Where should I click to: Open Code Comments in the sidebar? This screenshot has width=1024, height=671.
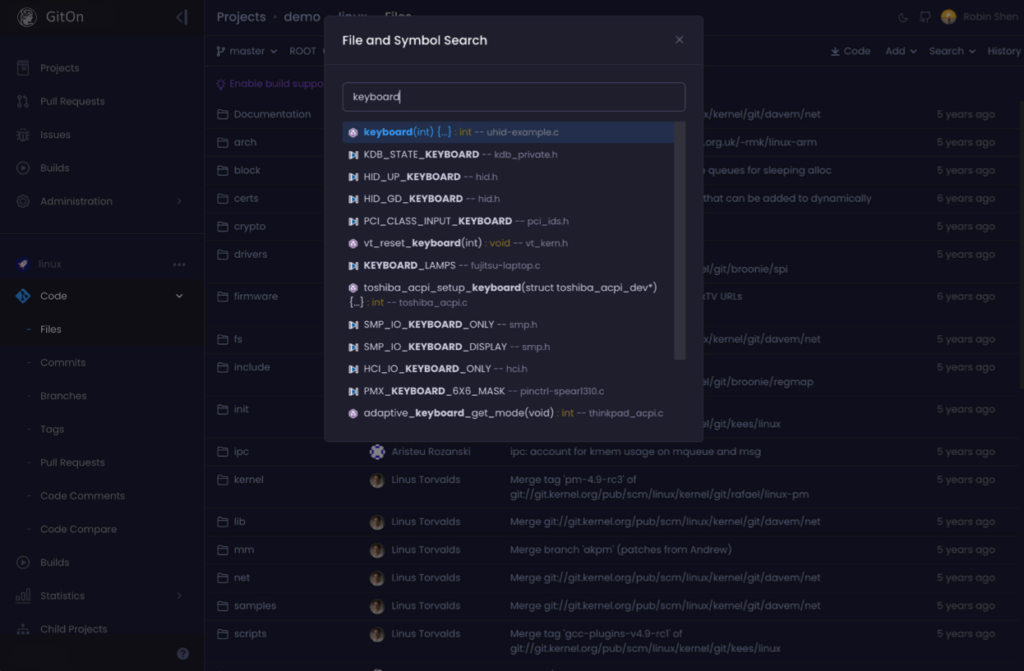[82, 496]
